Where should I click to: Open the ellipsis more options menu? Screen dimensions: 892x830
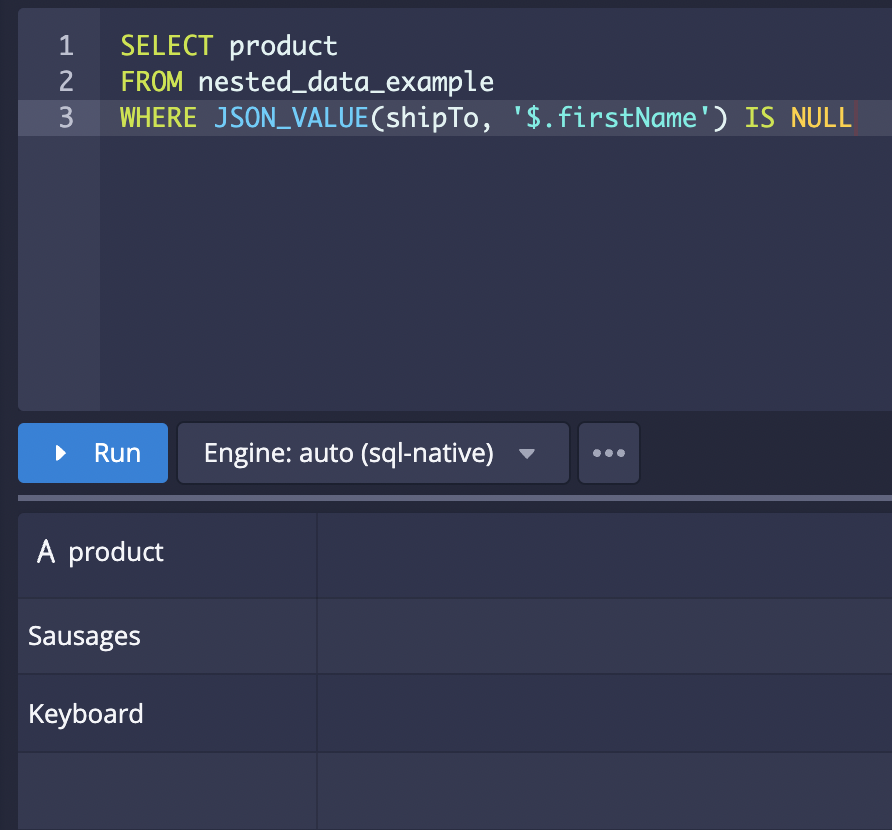coord(608,453)
